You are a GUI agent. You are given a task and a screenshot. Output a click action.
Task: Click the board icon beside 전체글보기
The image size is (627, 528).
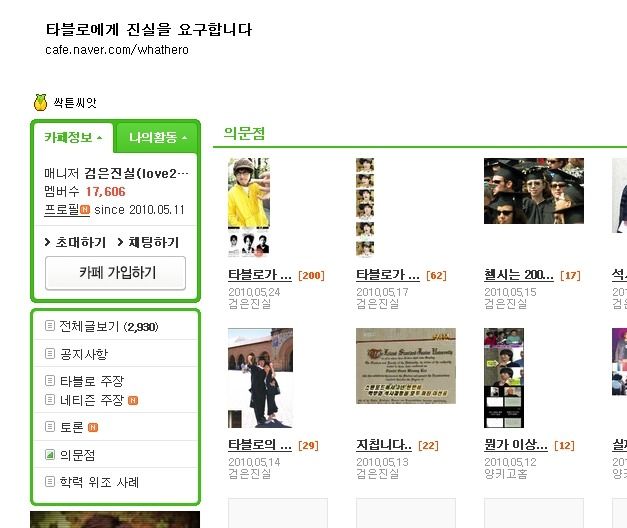(x=50, y=326)
